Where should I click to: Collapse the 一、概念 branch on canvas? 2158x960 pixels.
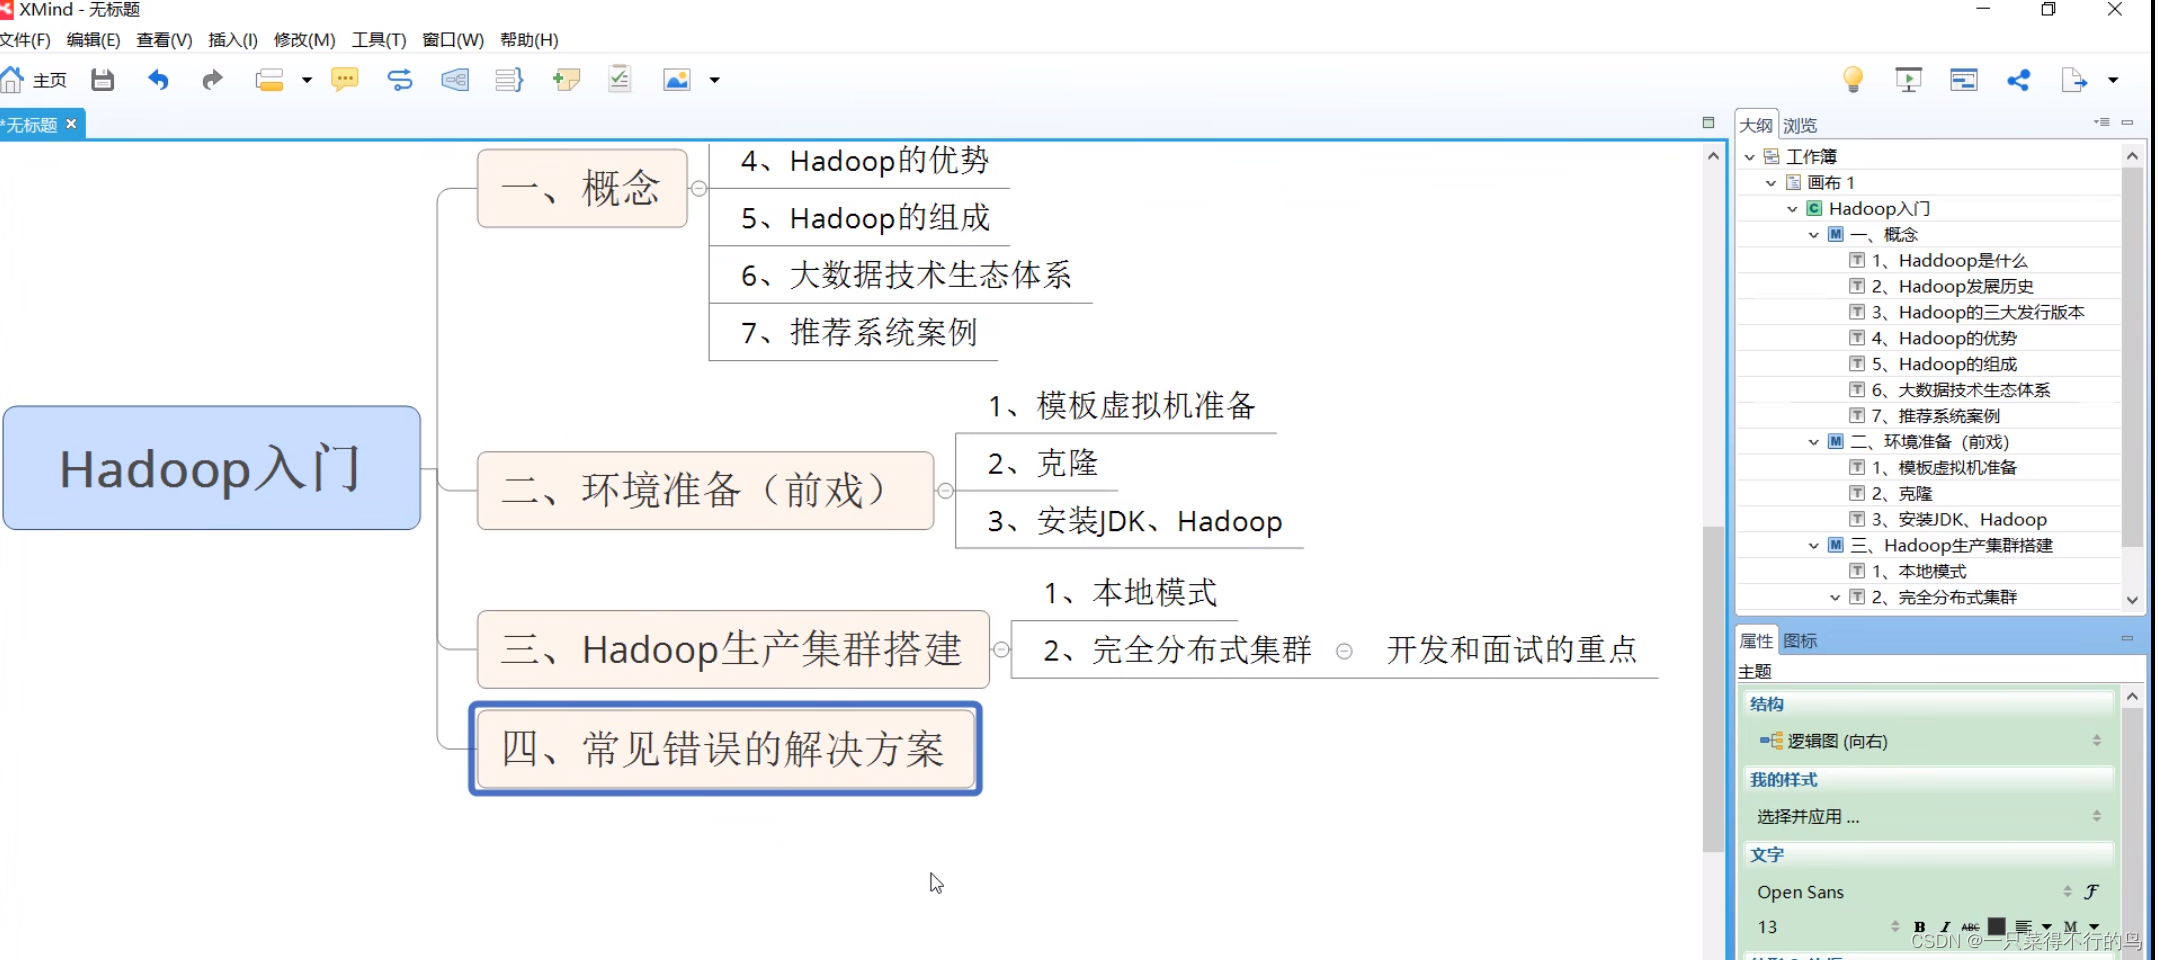[699, 188]
